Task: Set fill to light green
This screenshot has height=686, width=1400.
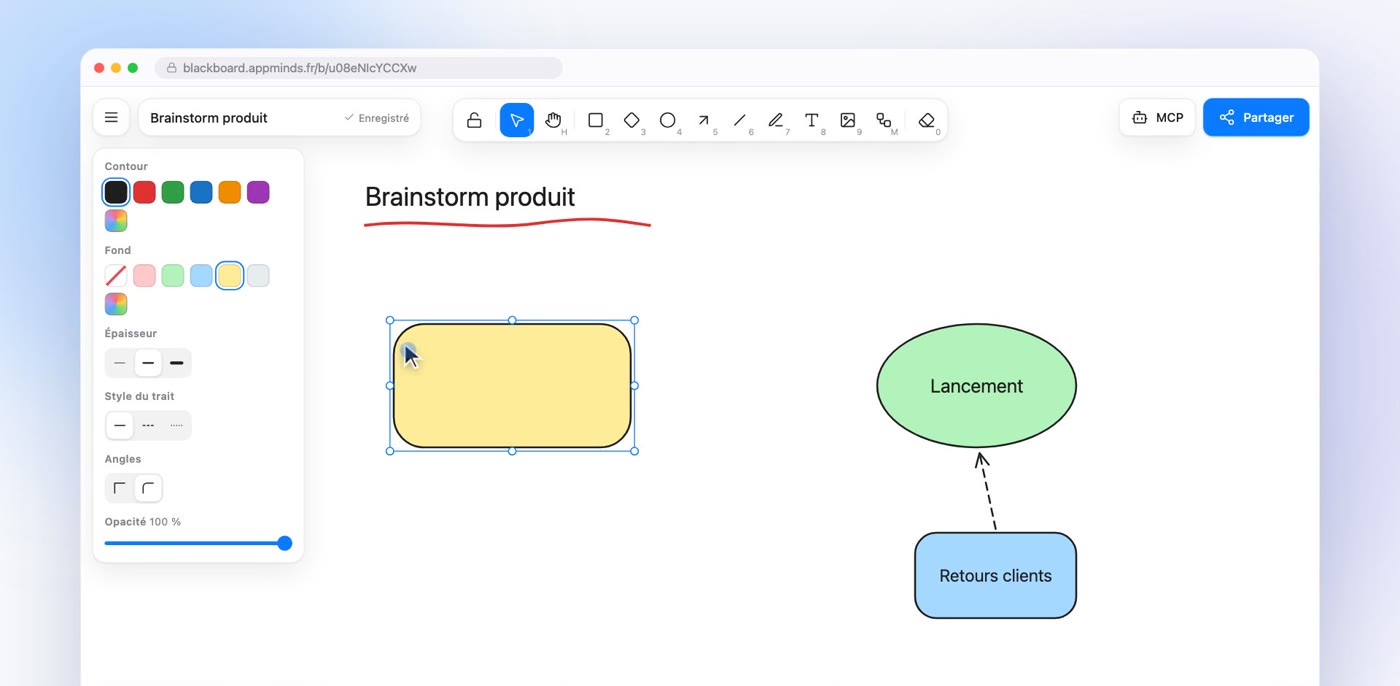Action: 173,276
